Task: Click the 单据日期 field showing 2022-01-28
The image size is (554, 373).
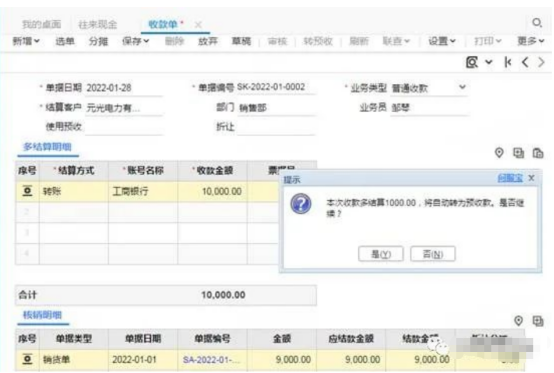Action: (x=124, y=88)
